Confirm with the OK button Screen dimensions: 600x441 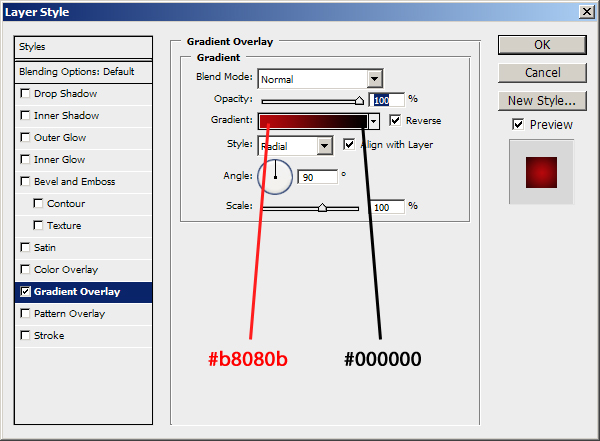542,45
